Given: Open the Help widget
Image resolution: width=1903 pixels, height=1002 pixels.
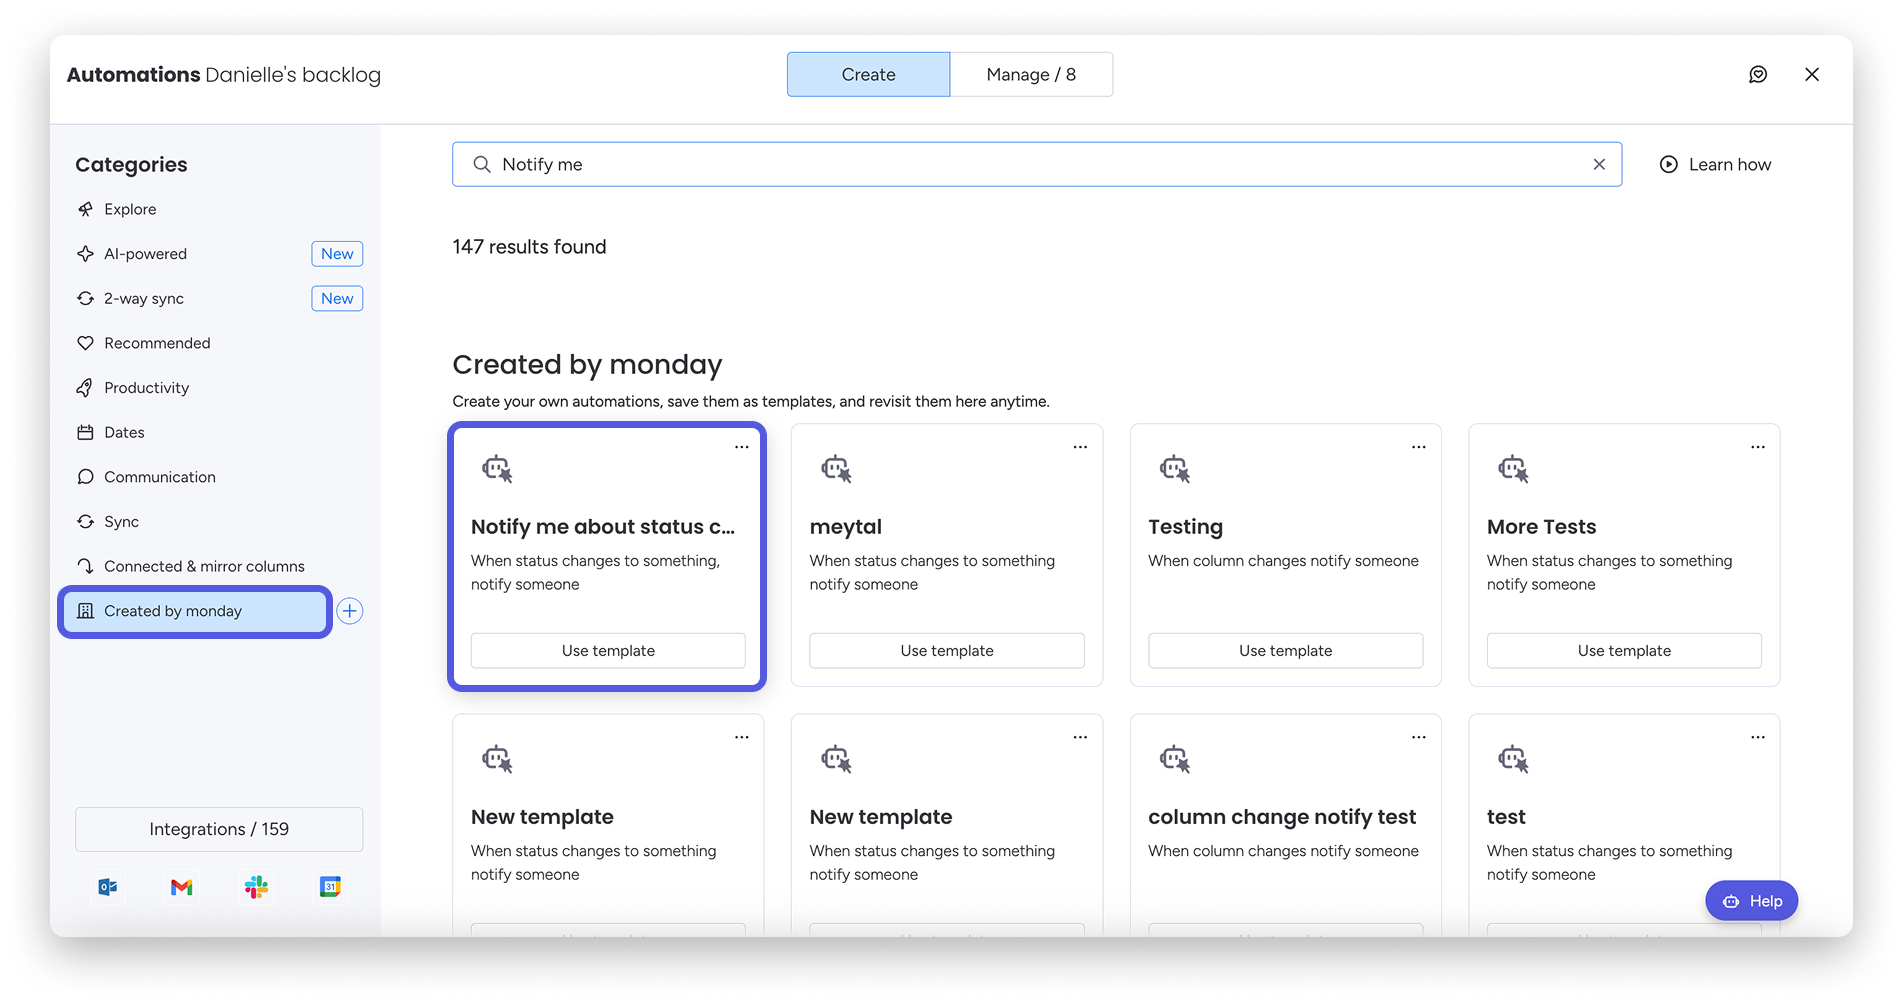Looking at the screenshot, I should [x=1751, y=901].
